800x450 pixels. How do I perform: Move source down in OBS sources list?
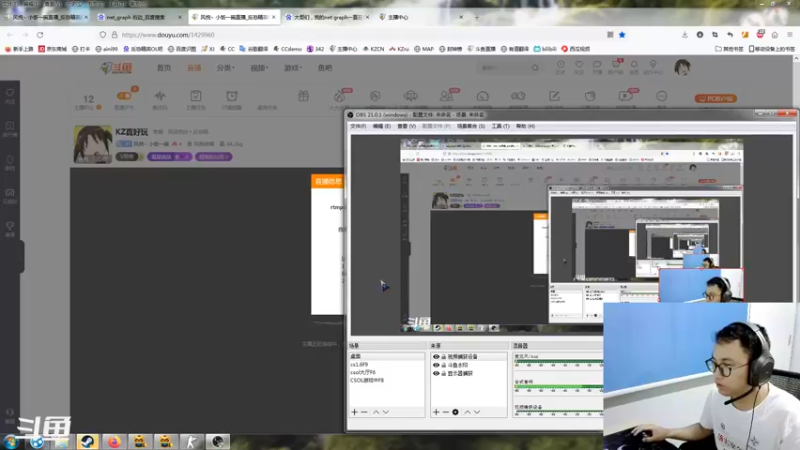(477, 412)
